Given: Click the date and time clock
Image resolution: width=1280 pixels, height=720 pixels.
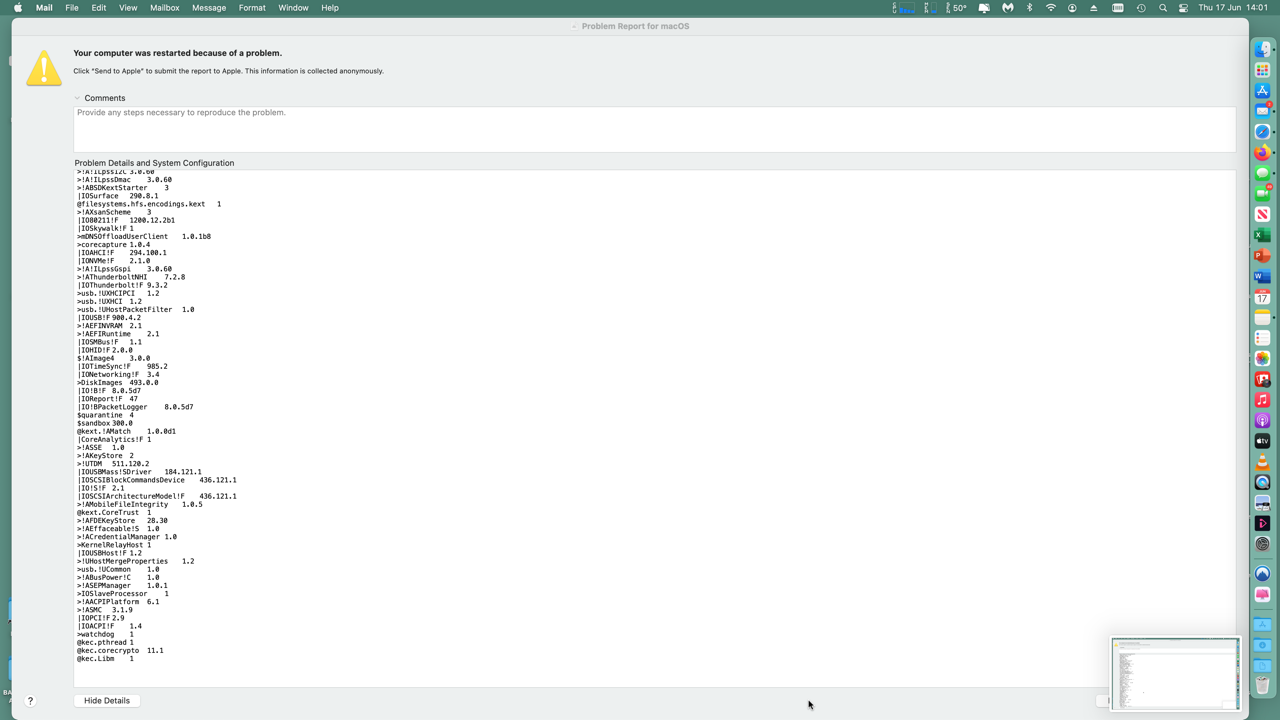Looking at the screenshot, I should 1233,8.
